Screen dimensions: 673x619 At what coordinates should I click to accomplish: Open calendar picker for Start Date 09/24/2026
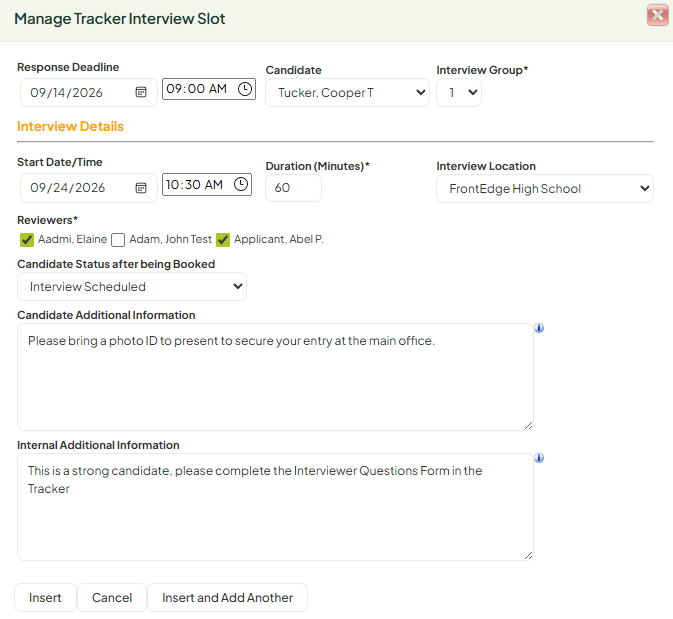(141, 188)
